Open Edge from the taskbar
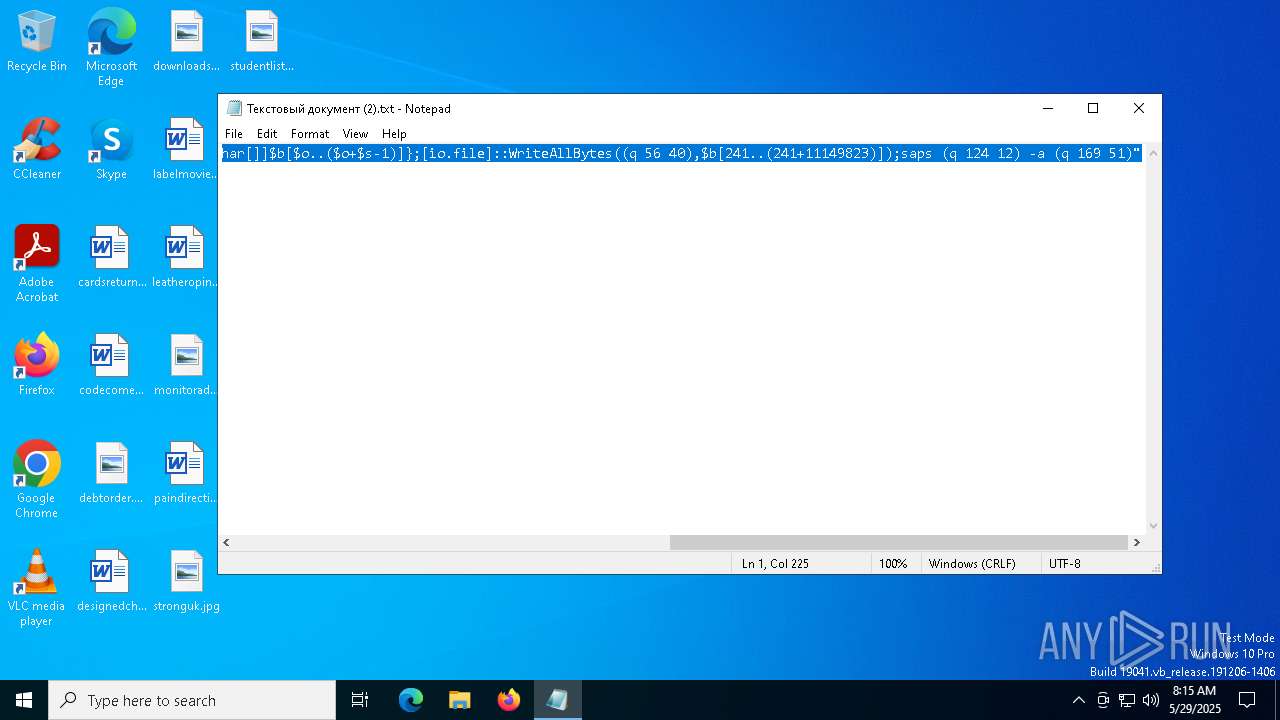1280x720 pixels. [411, 700]
